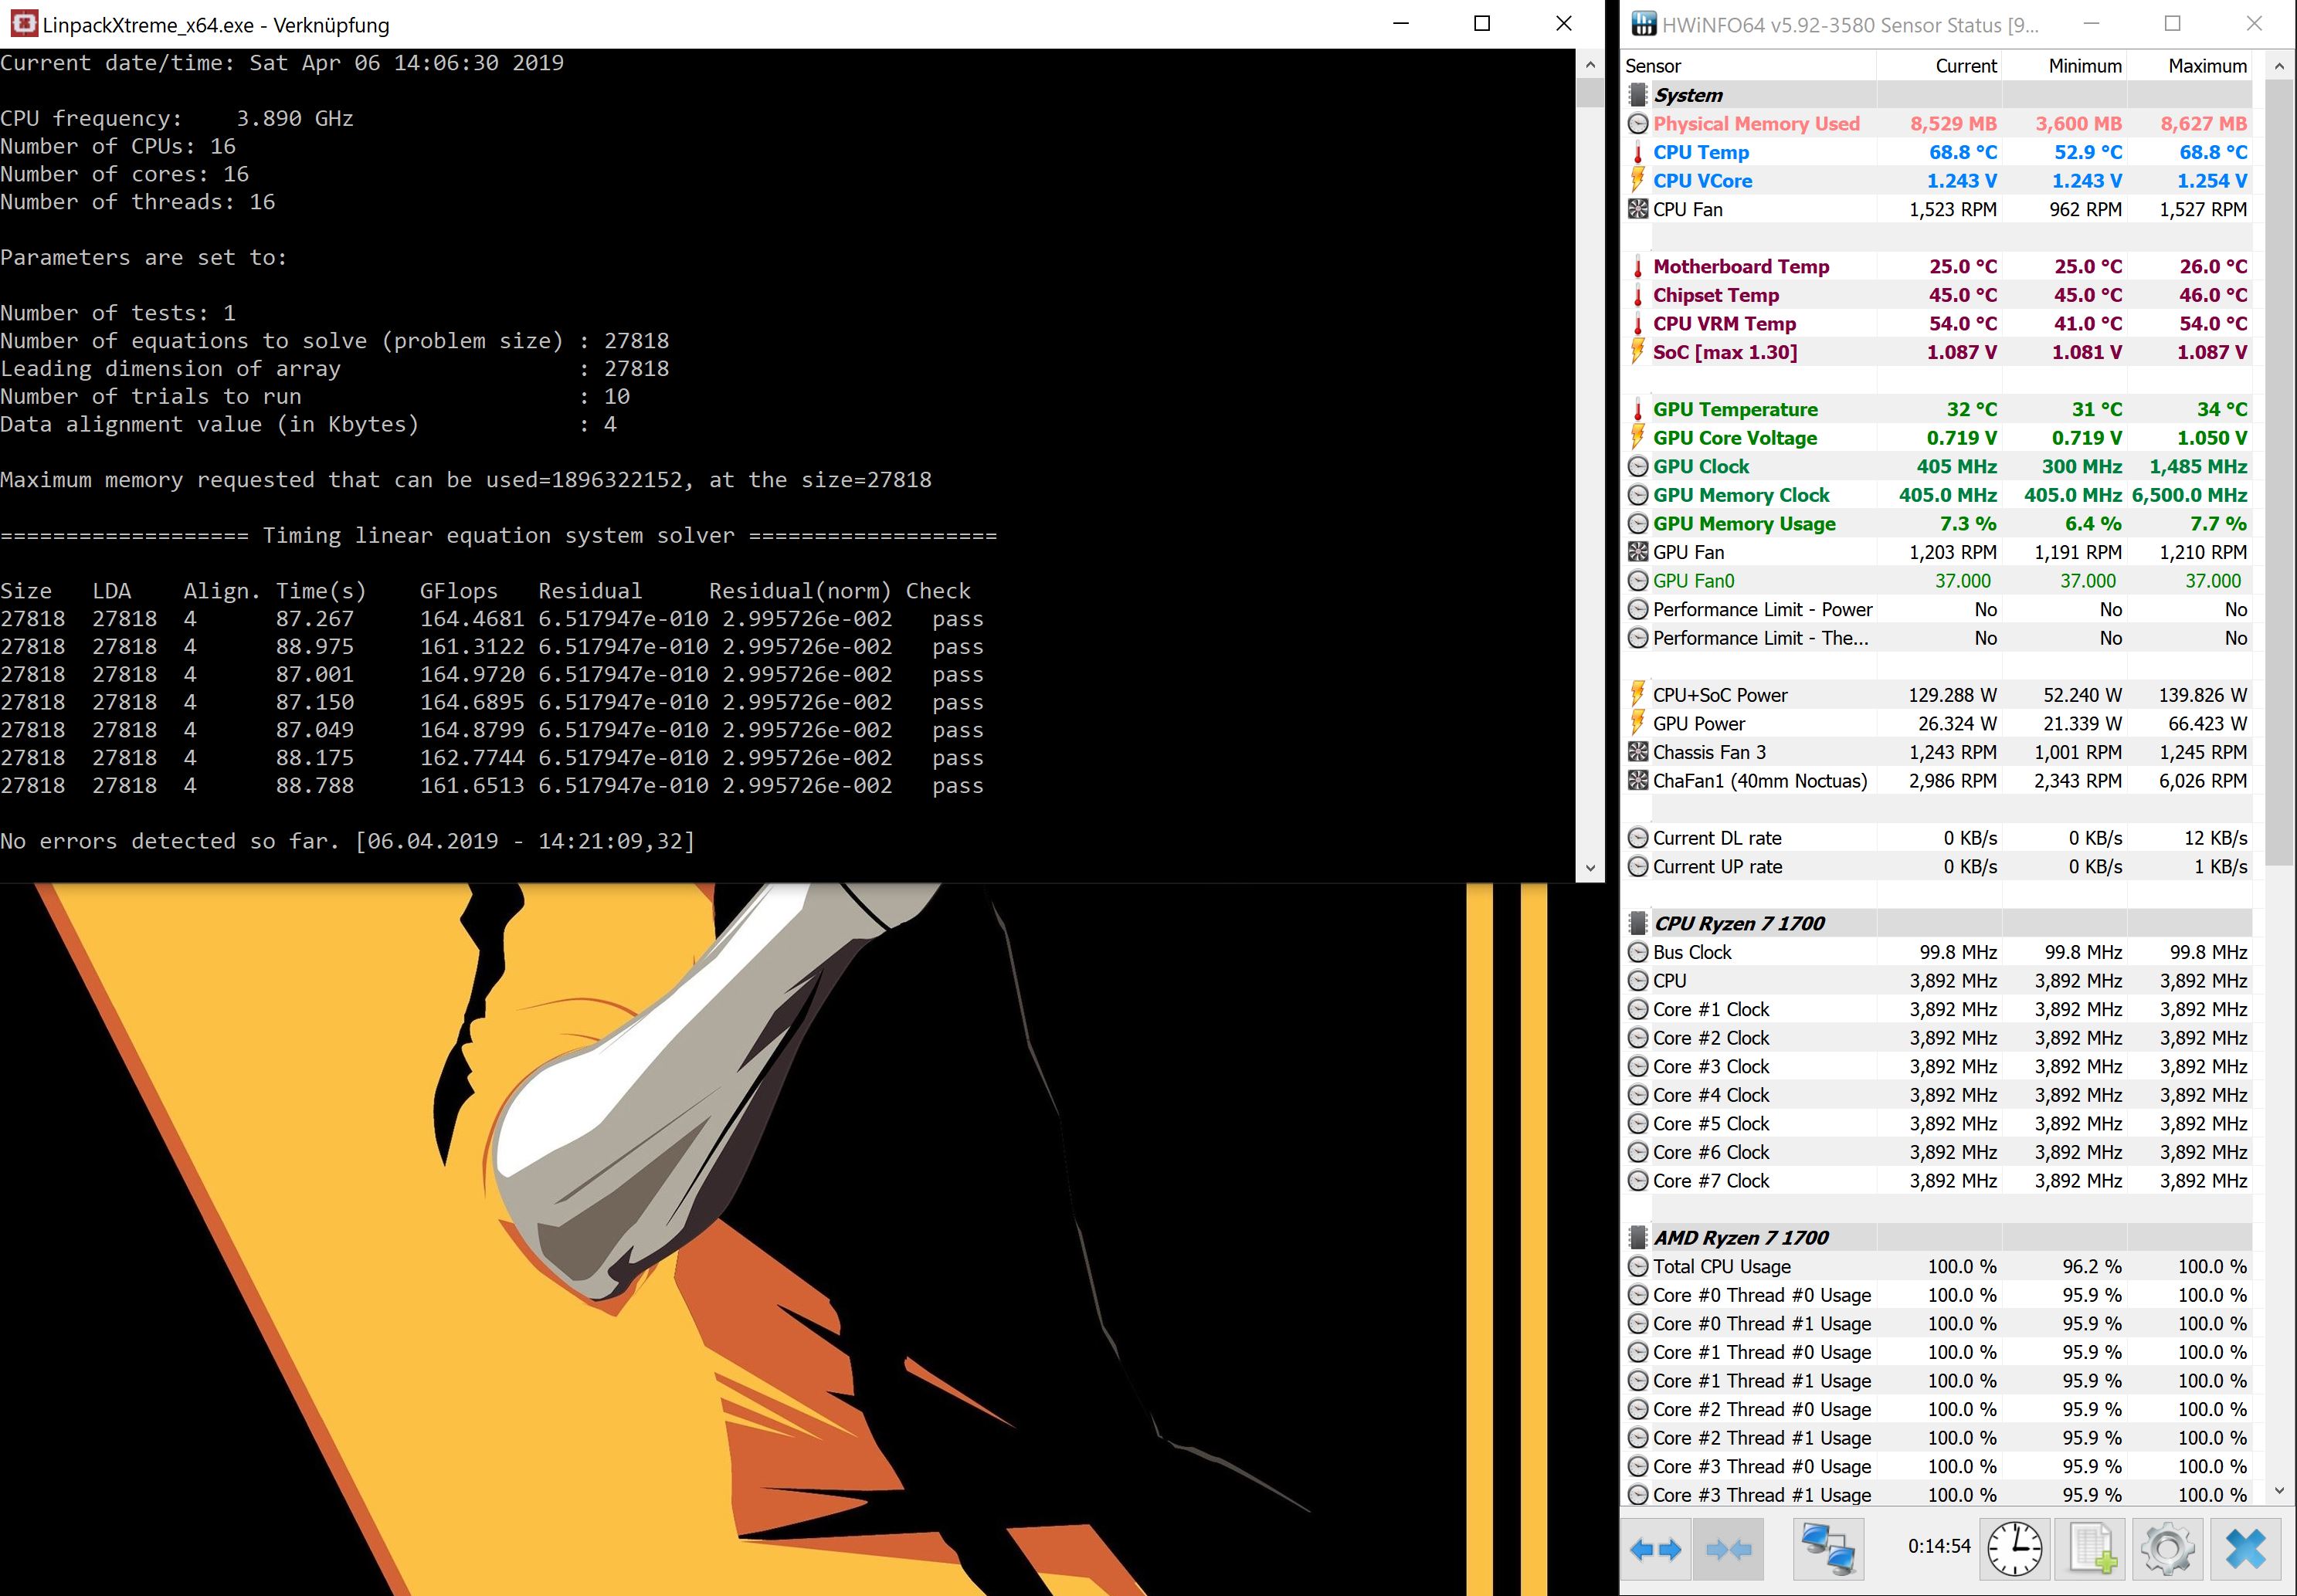2297x1596 pixels.
Task: Click the Sensor column header
Action: [1653, 66]
